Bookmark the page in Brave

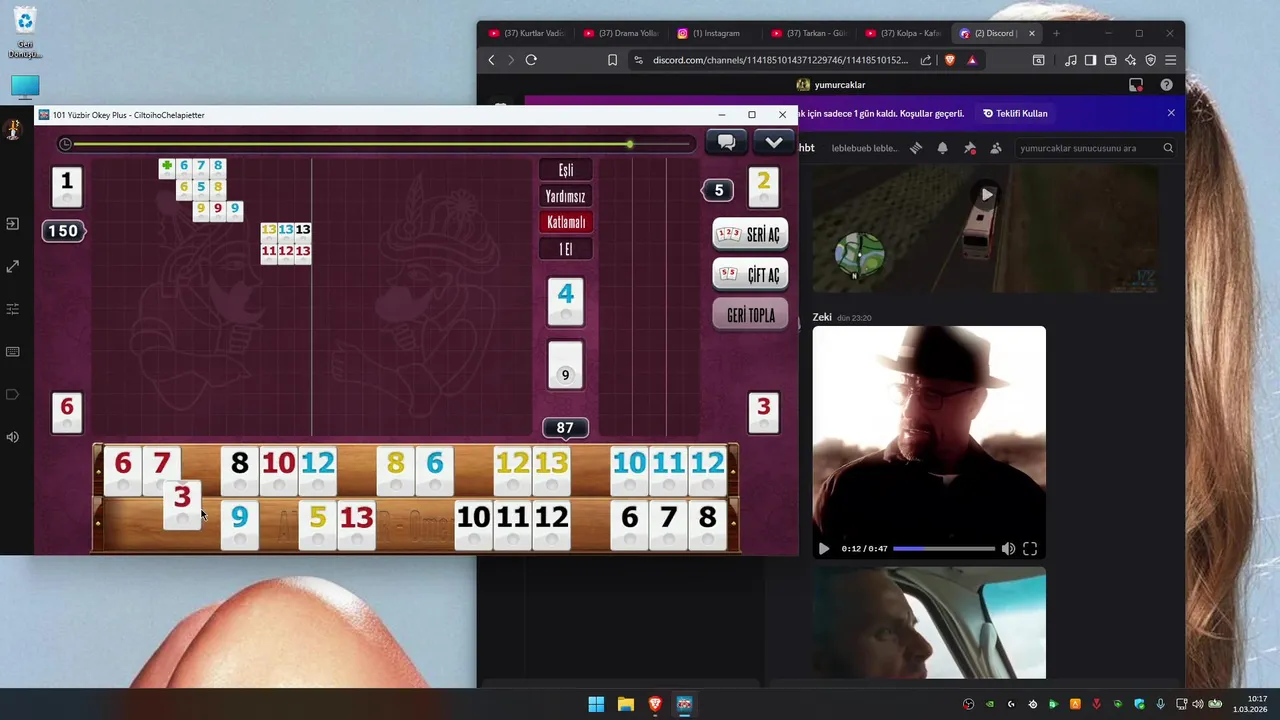(612, 60)
